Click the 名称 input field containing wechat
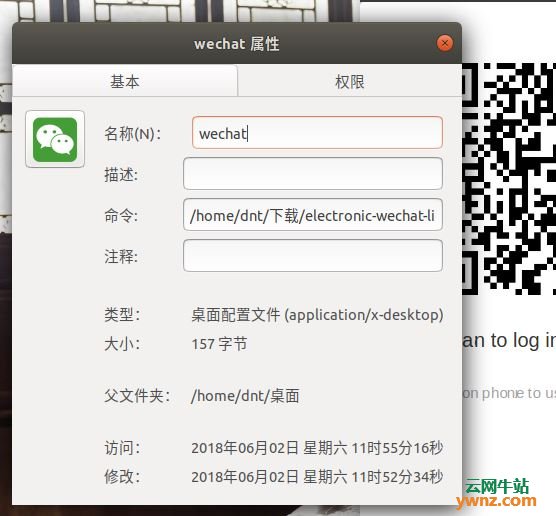The height and width of the screenshot is (516, 556). pos(317,133)
